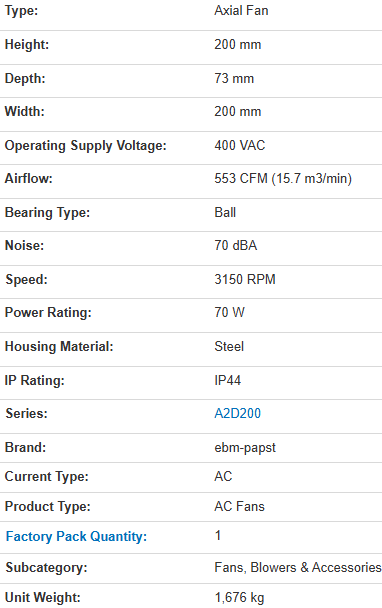Select the Current Type label
Viewport: 382px width, 608px height.
click(47, 477)
